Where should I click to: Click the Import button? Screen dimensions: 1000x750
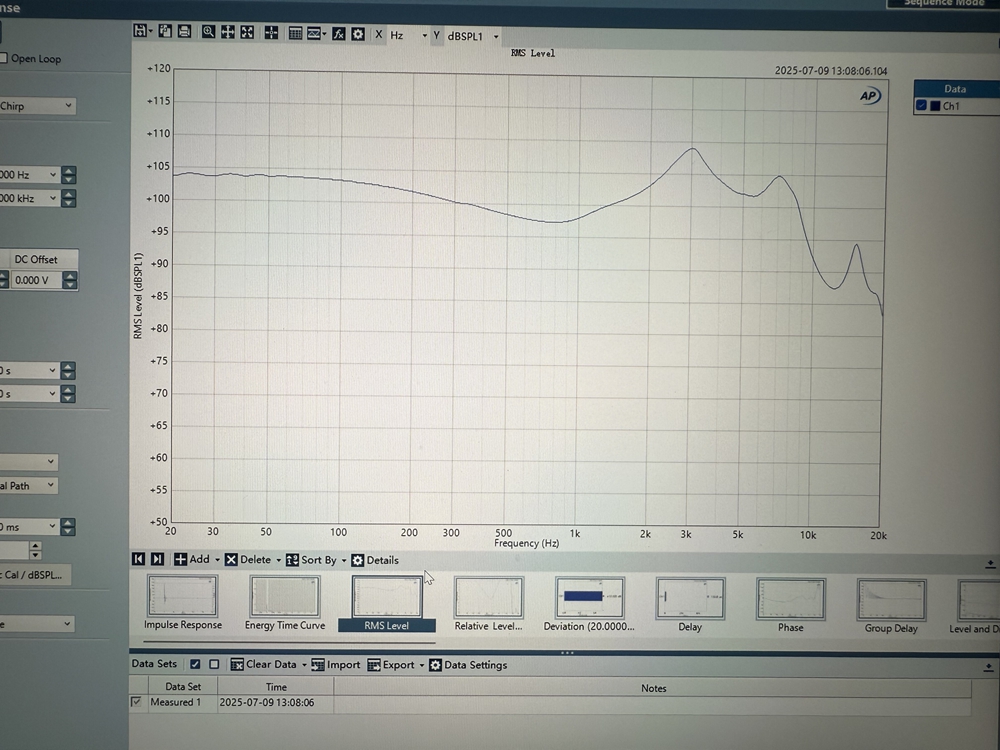click(x=335, y=665)
